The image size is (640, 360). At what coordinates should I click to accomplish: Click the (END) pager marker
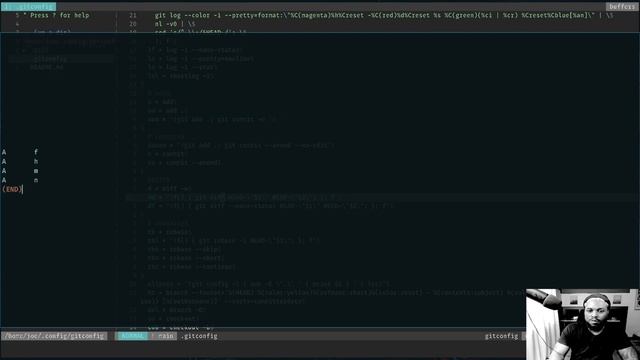(x=12, y=189)
